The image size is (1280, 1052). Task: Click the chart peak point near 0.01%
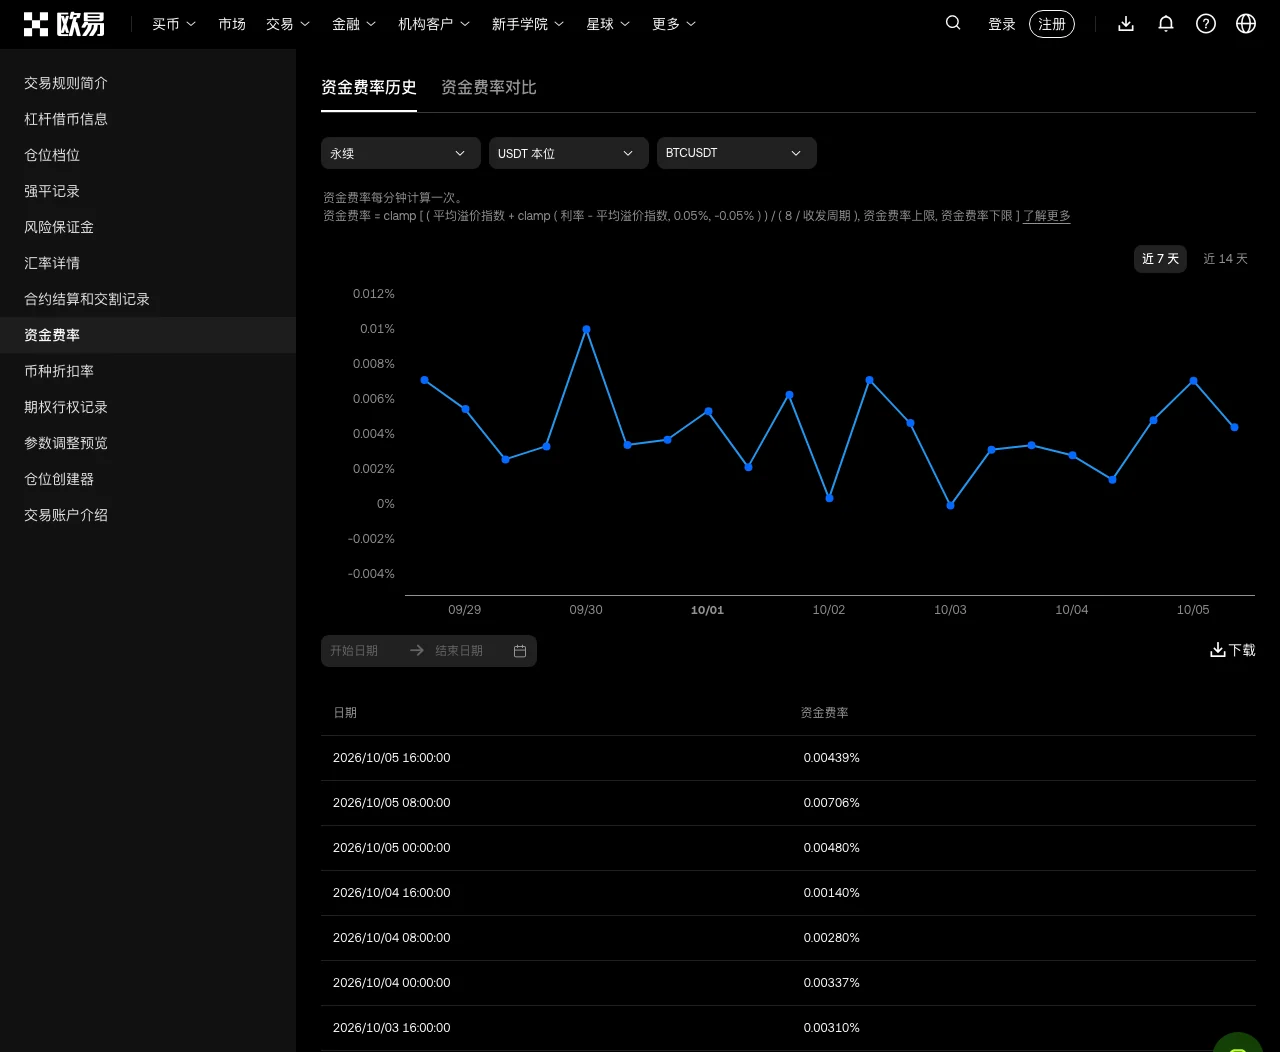(586, 329)
